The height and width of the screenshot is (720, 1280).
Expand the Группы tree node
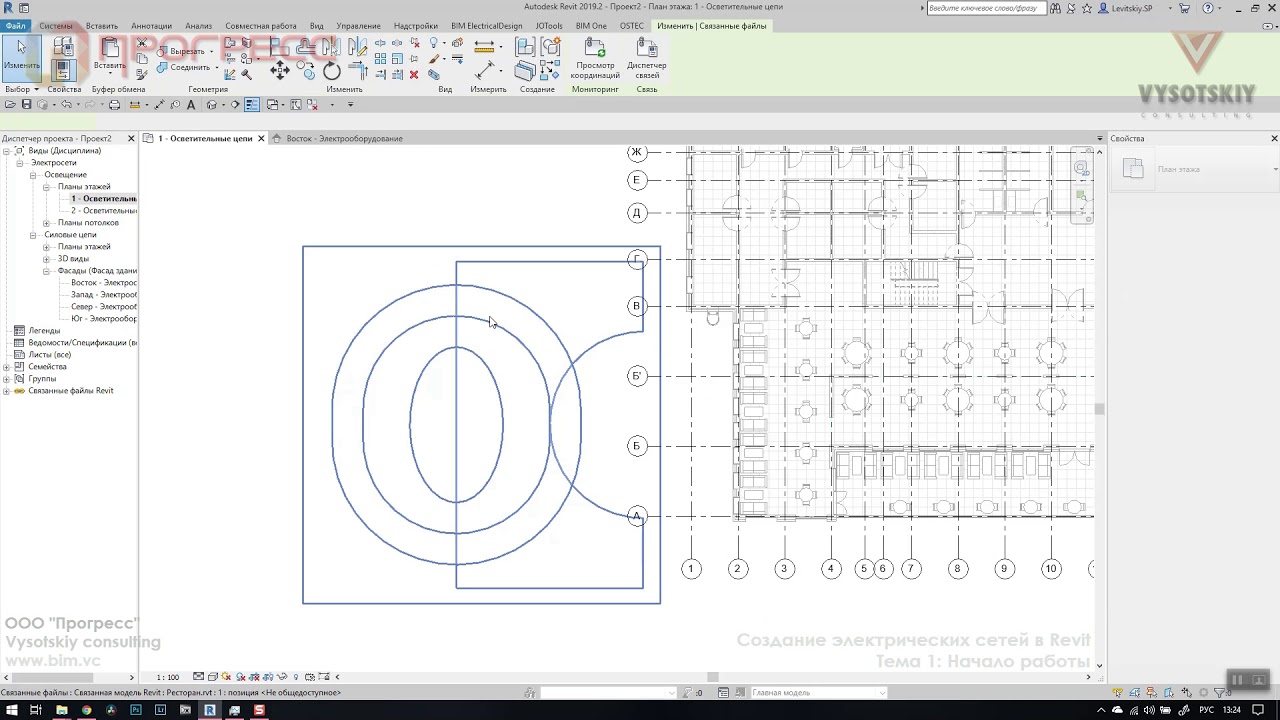tap(7, 379)
